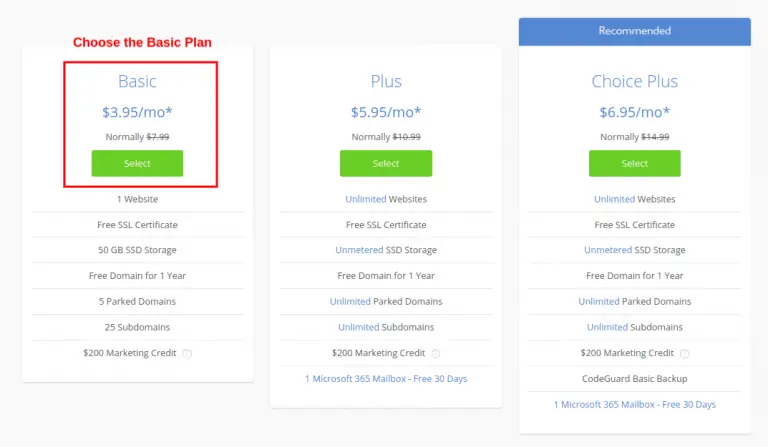Click Unlimited Websites in Plus plan

point(386,199)
